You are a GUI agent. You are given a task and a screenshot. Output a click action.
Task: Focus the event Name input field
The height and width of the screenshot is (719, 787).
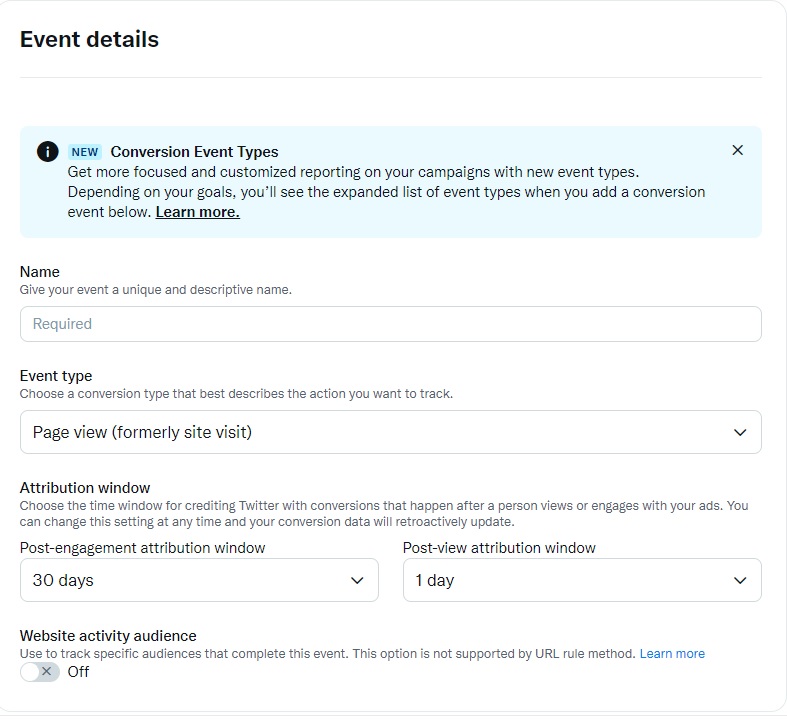coord(390,324)
